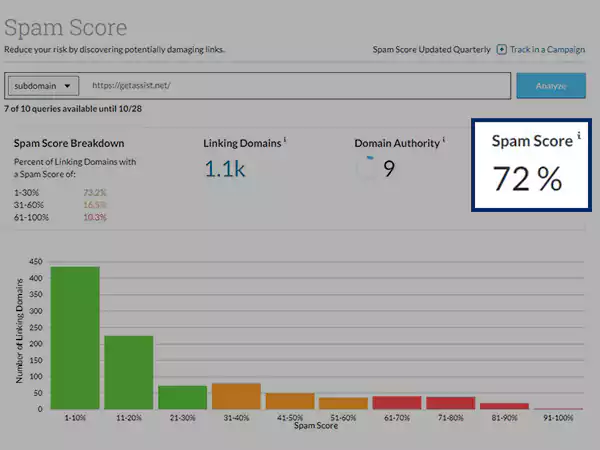Select the red 61-70% spam score bar
This screenshot has width=600, height=450.
(397, 402)
